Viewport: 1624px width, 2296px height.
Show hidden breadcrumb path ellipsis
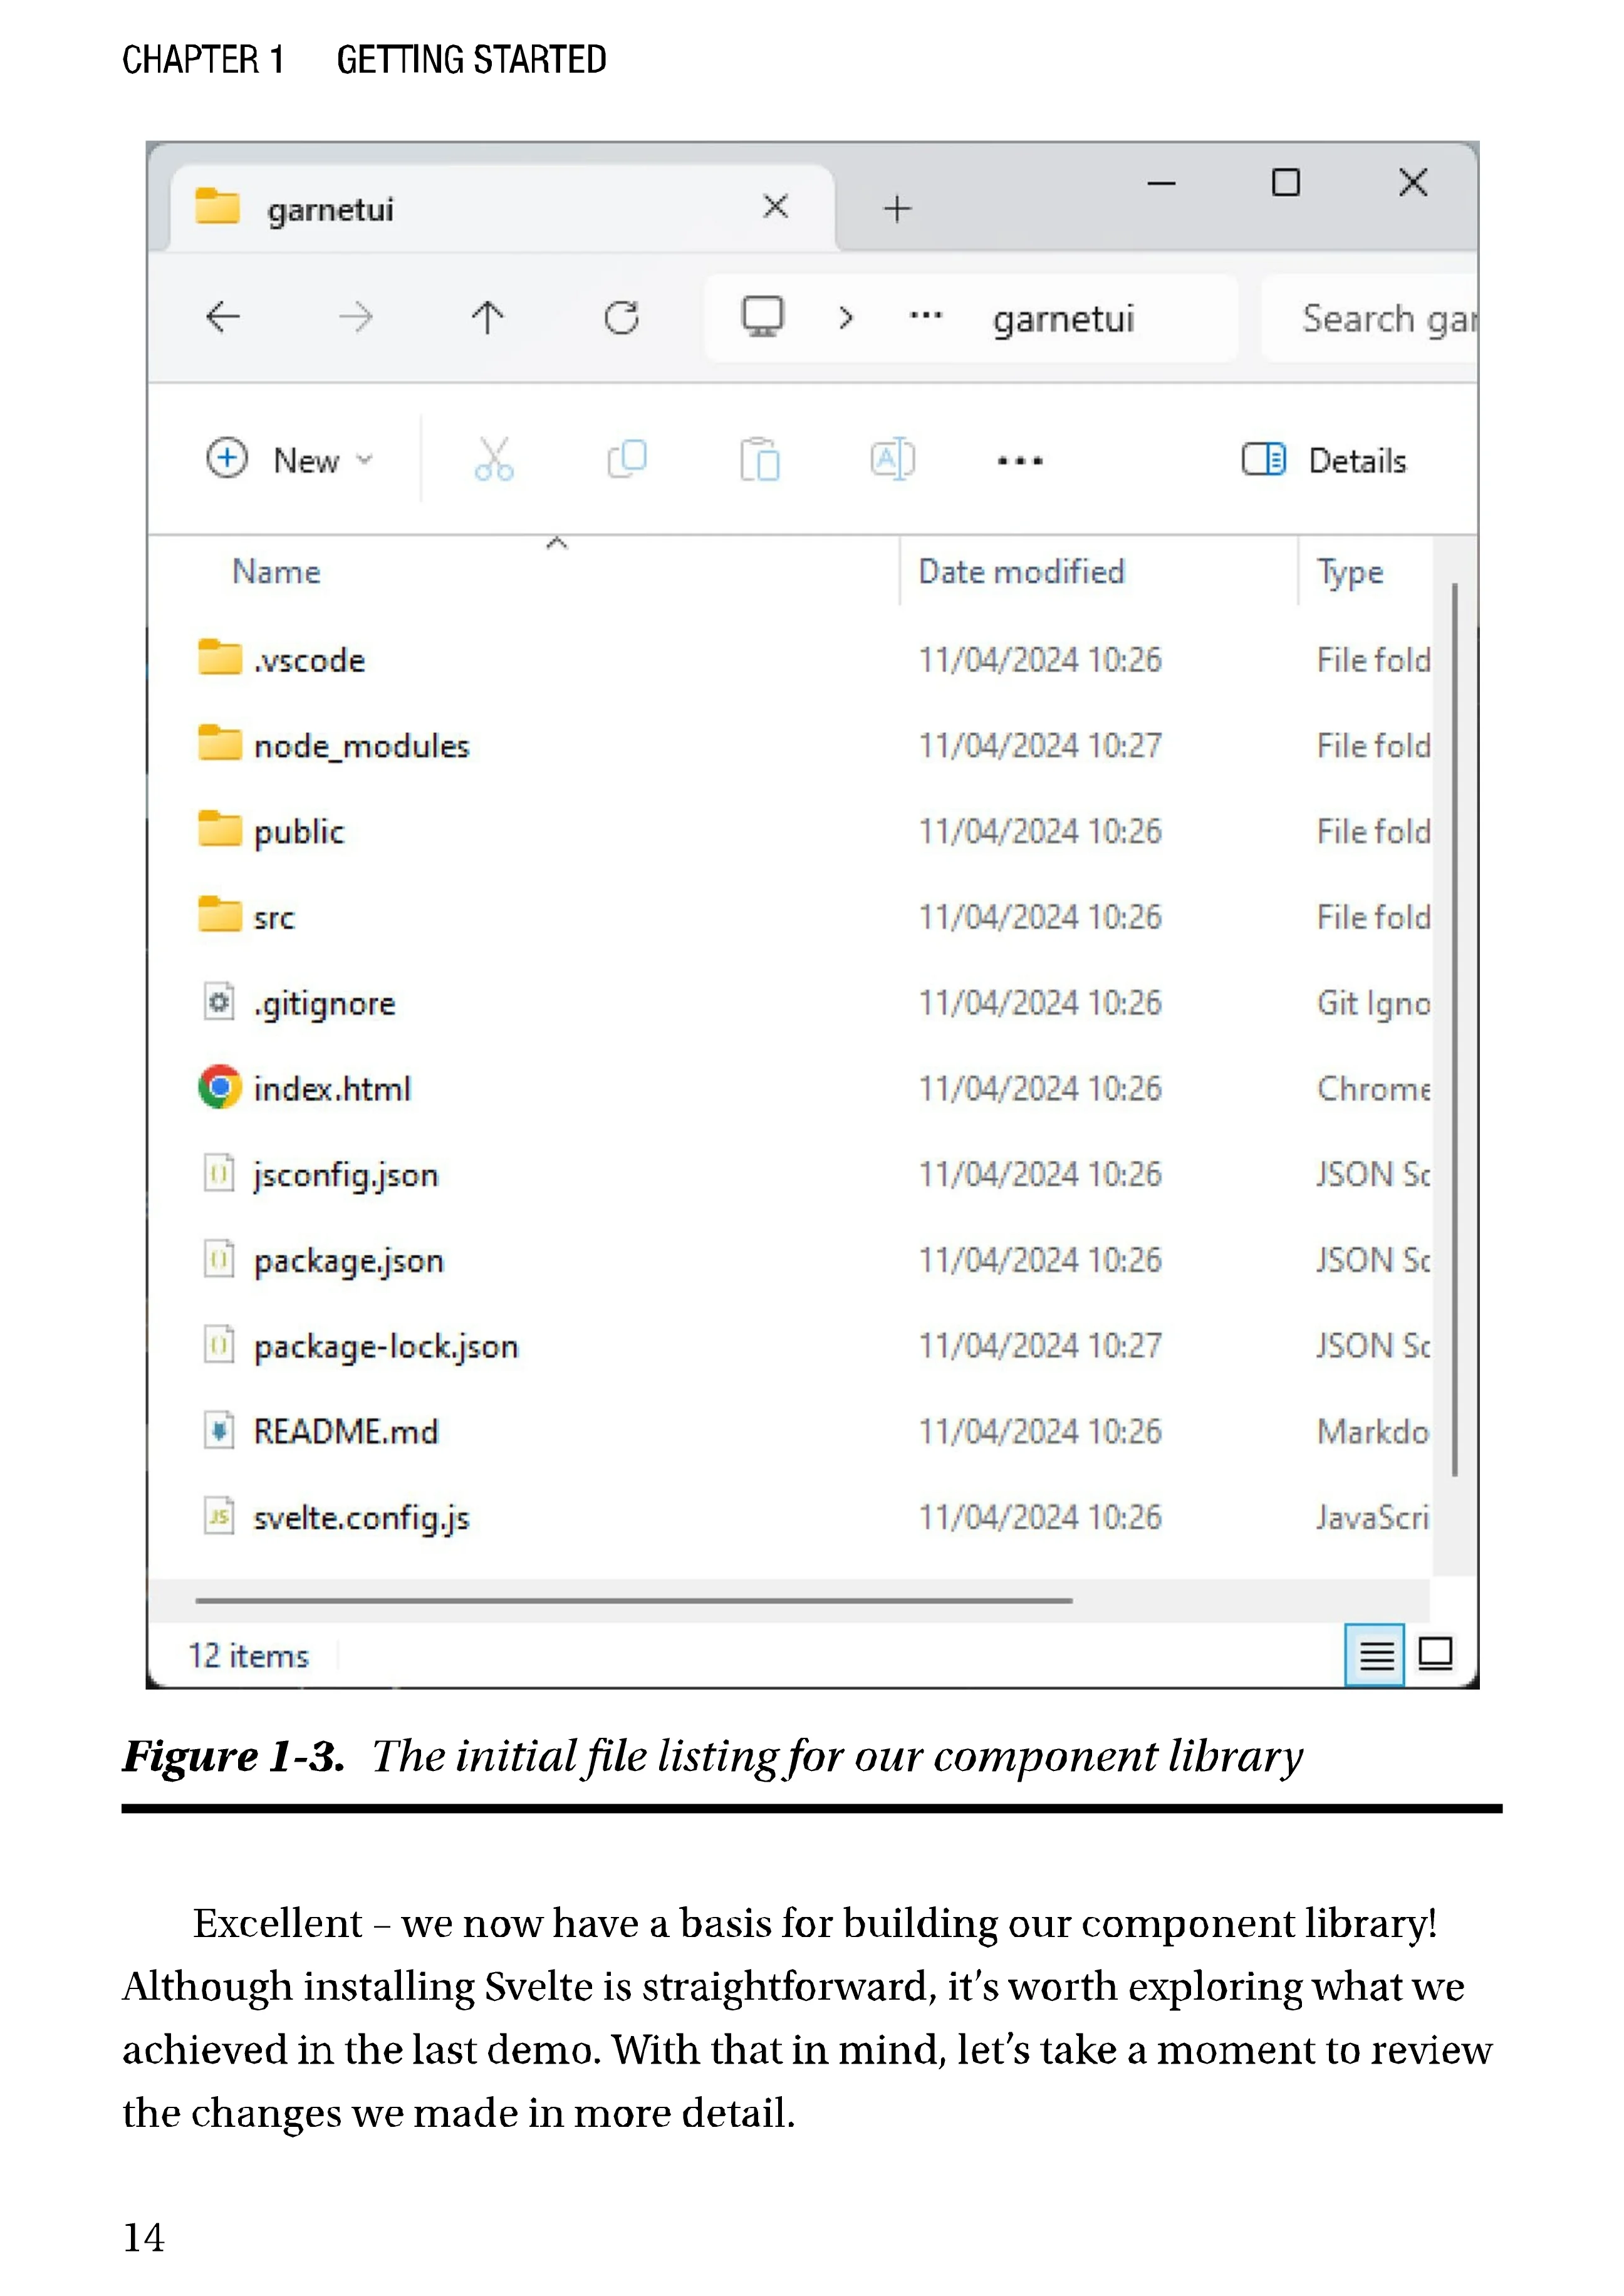click(925, 317)
